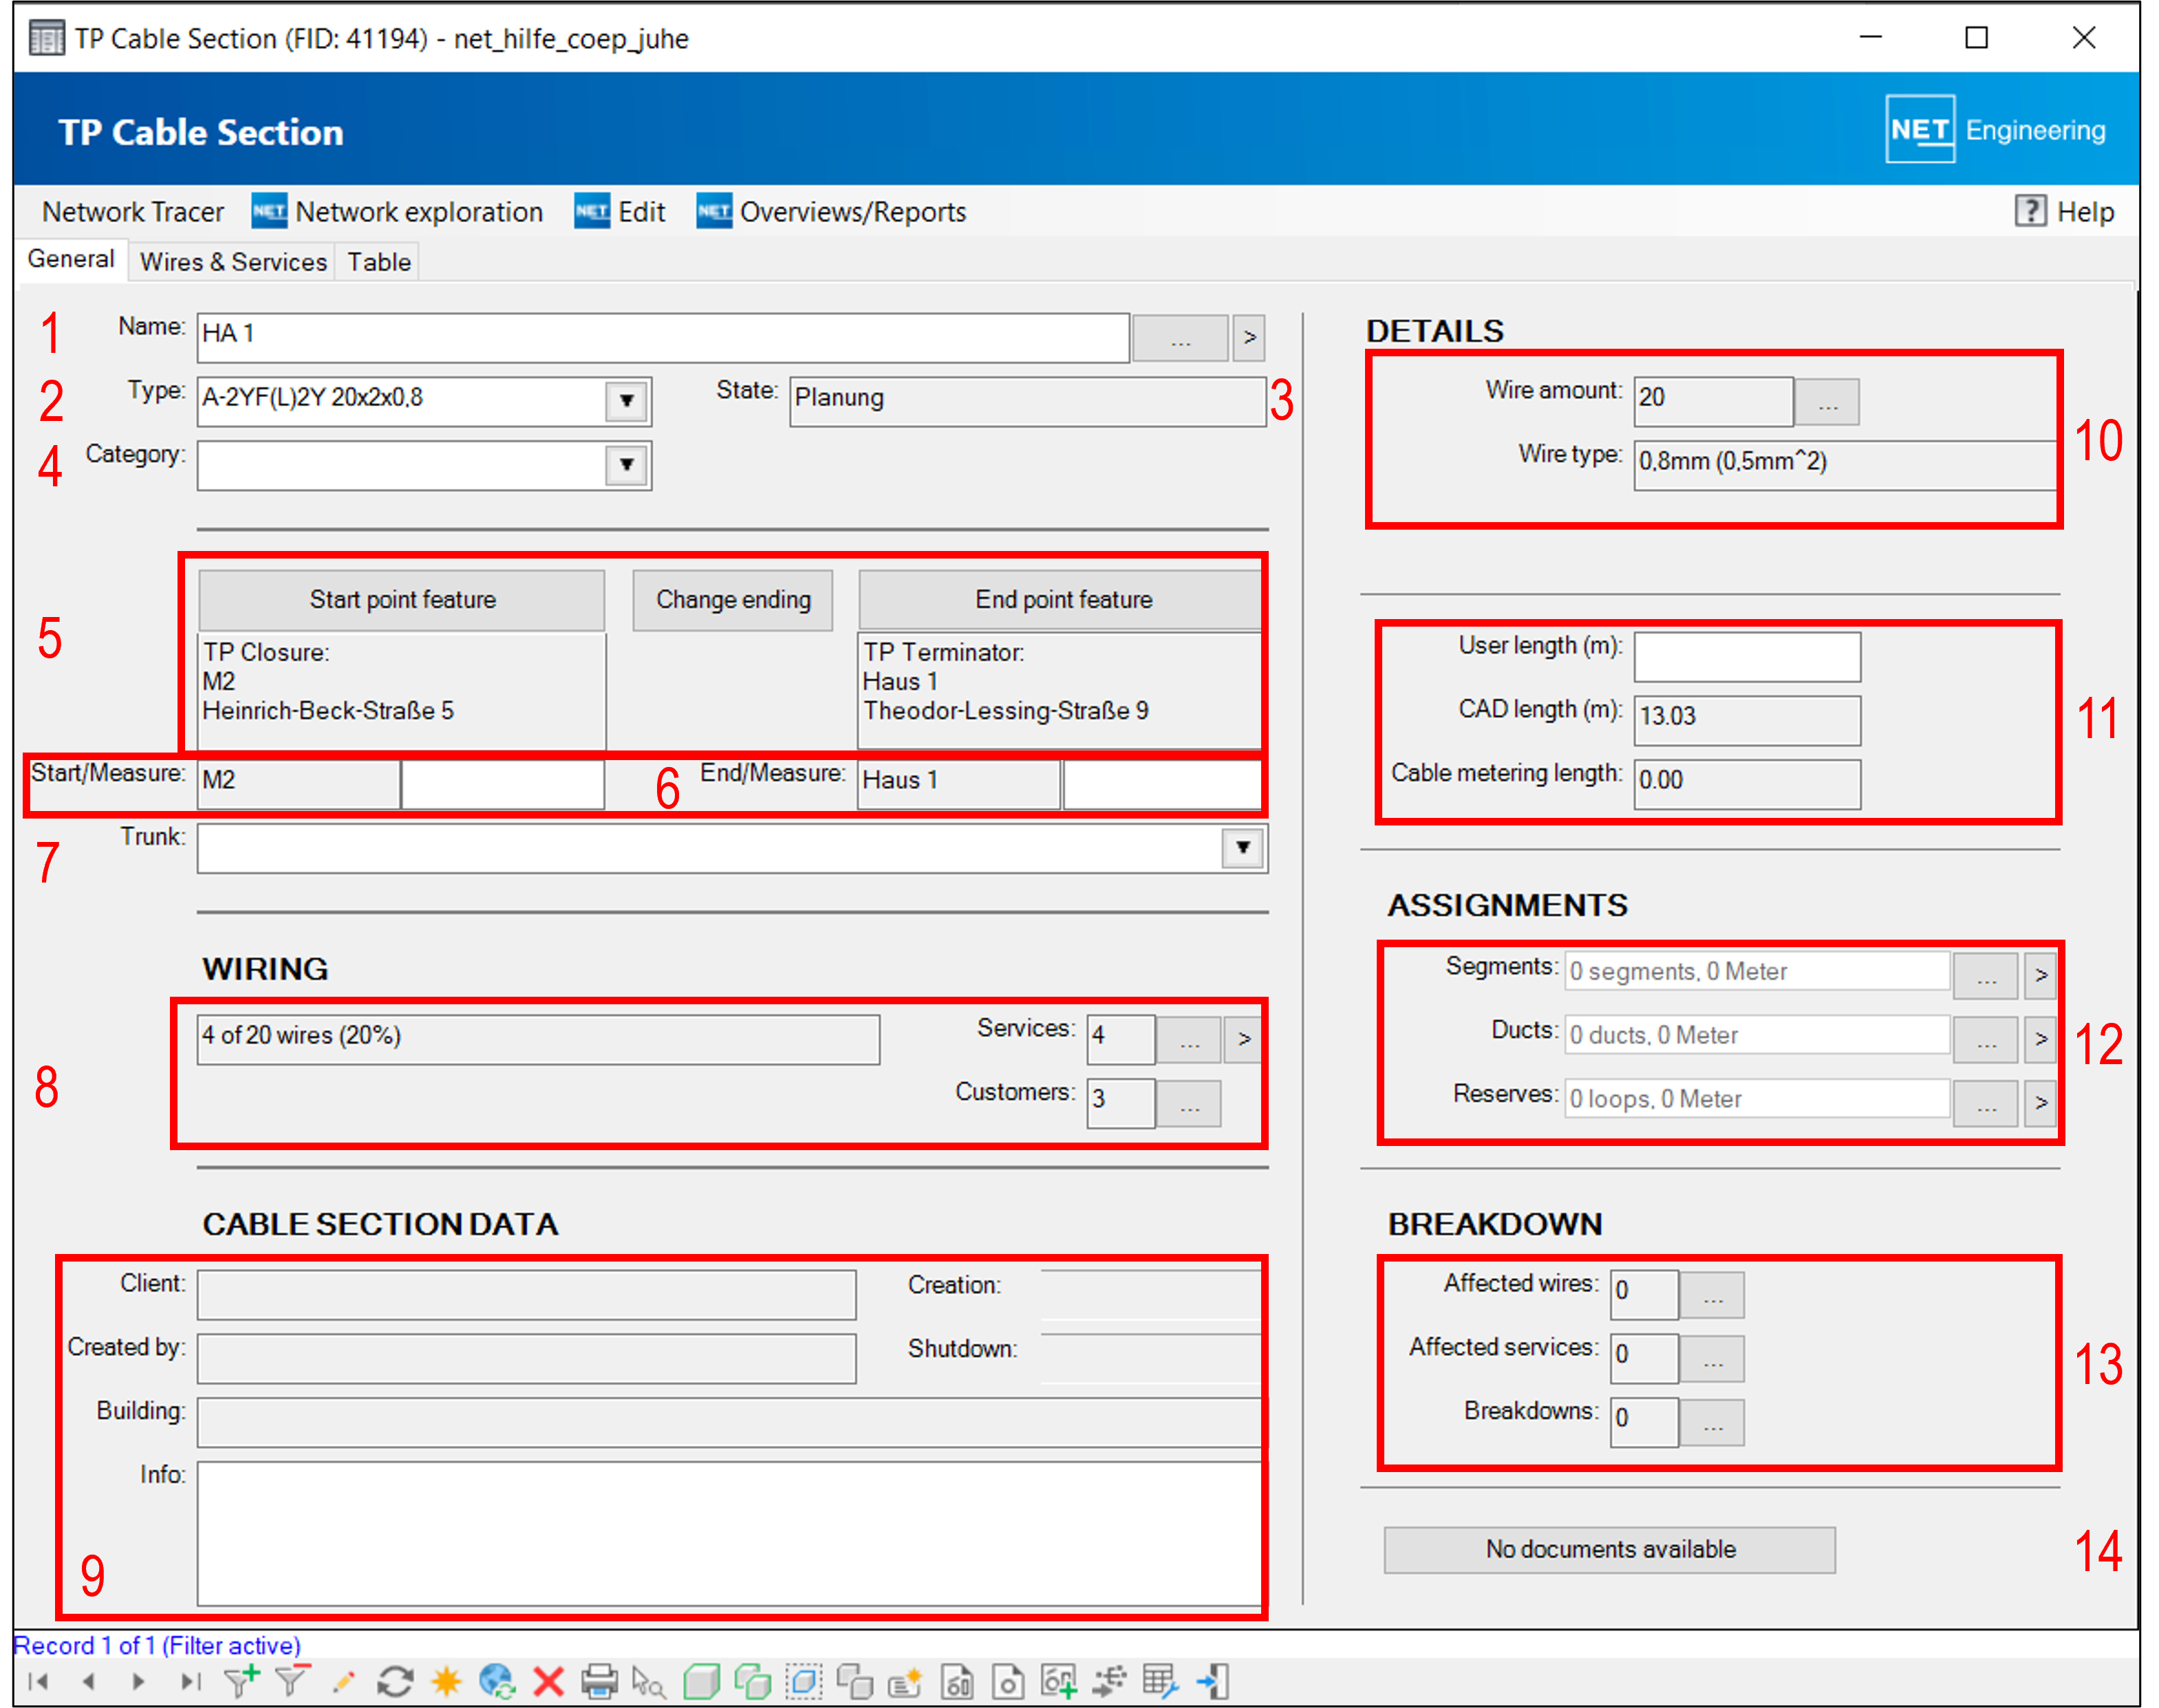2159x1708 pixels.
Task: Click the ellipsis button beside Segments
Action: pyautogui.click(x=1987, y=975)
